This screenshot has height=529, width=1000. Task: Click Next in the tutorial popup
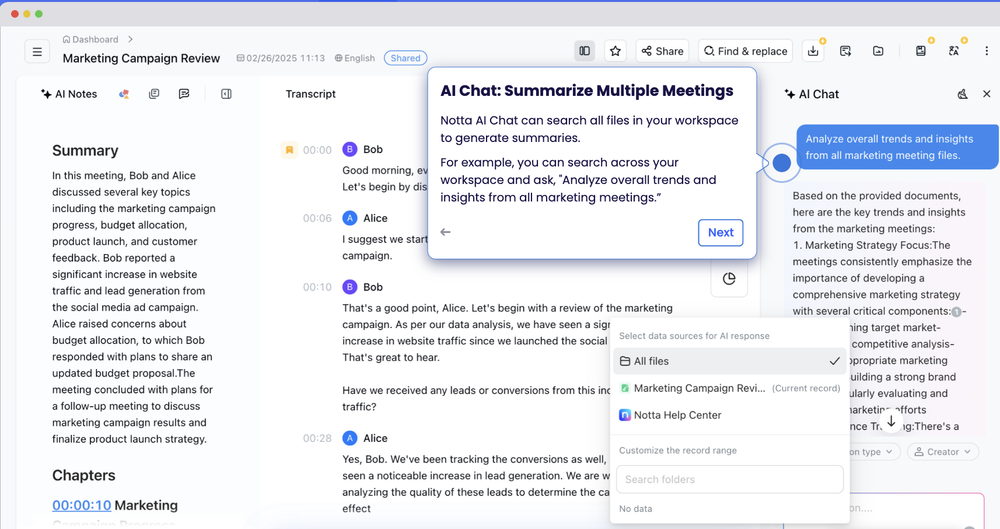pos(721,233)
